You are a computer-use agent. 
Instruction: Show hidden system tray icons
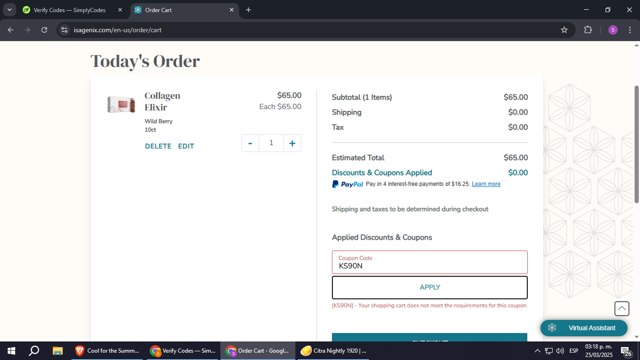click(x=537, y=351)
